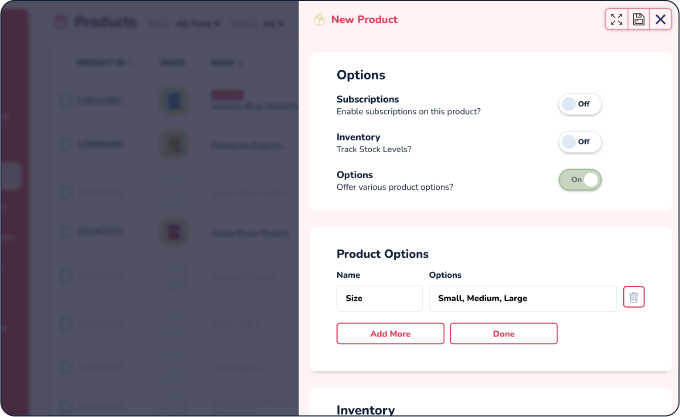Check the first product row checkbox
680x417 pixels.
pos(66,101)
